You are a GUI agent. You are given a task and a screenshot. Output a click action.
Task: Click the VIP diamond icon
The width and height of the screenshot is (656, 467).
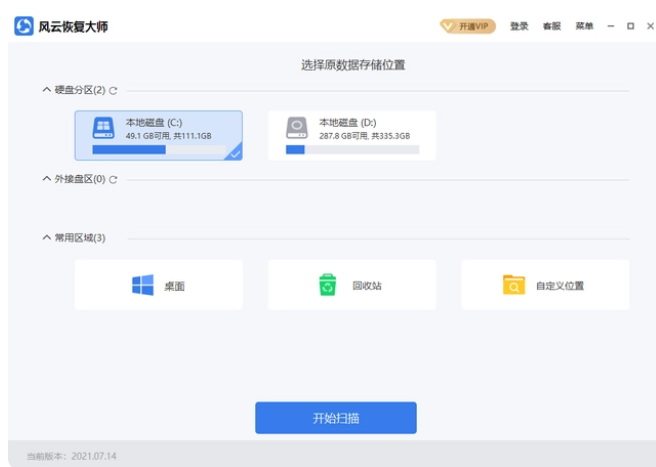[x=447, y=26]
